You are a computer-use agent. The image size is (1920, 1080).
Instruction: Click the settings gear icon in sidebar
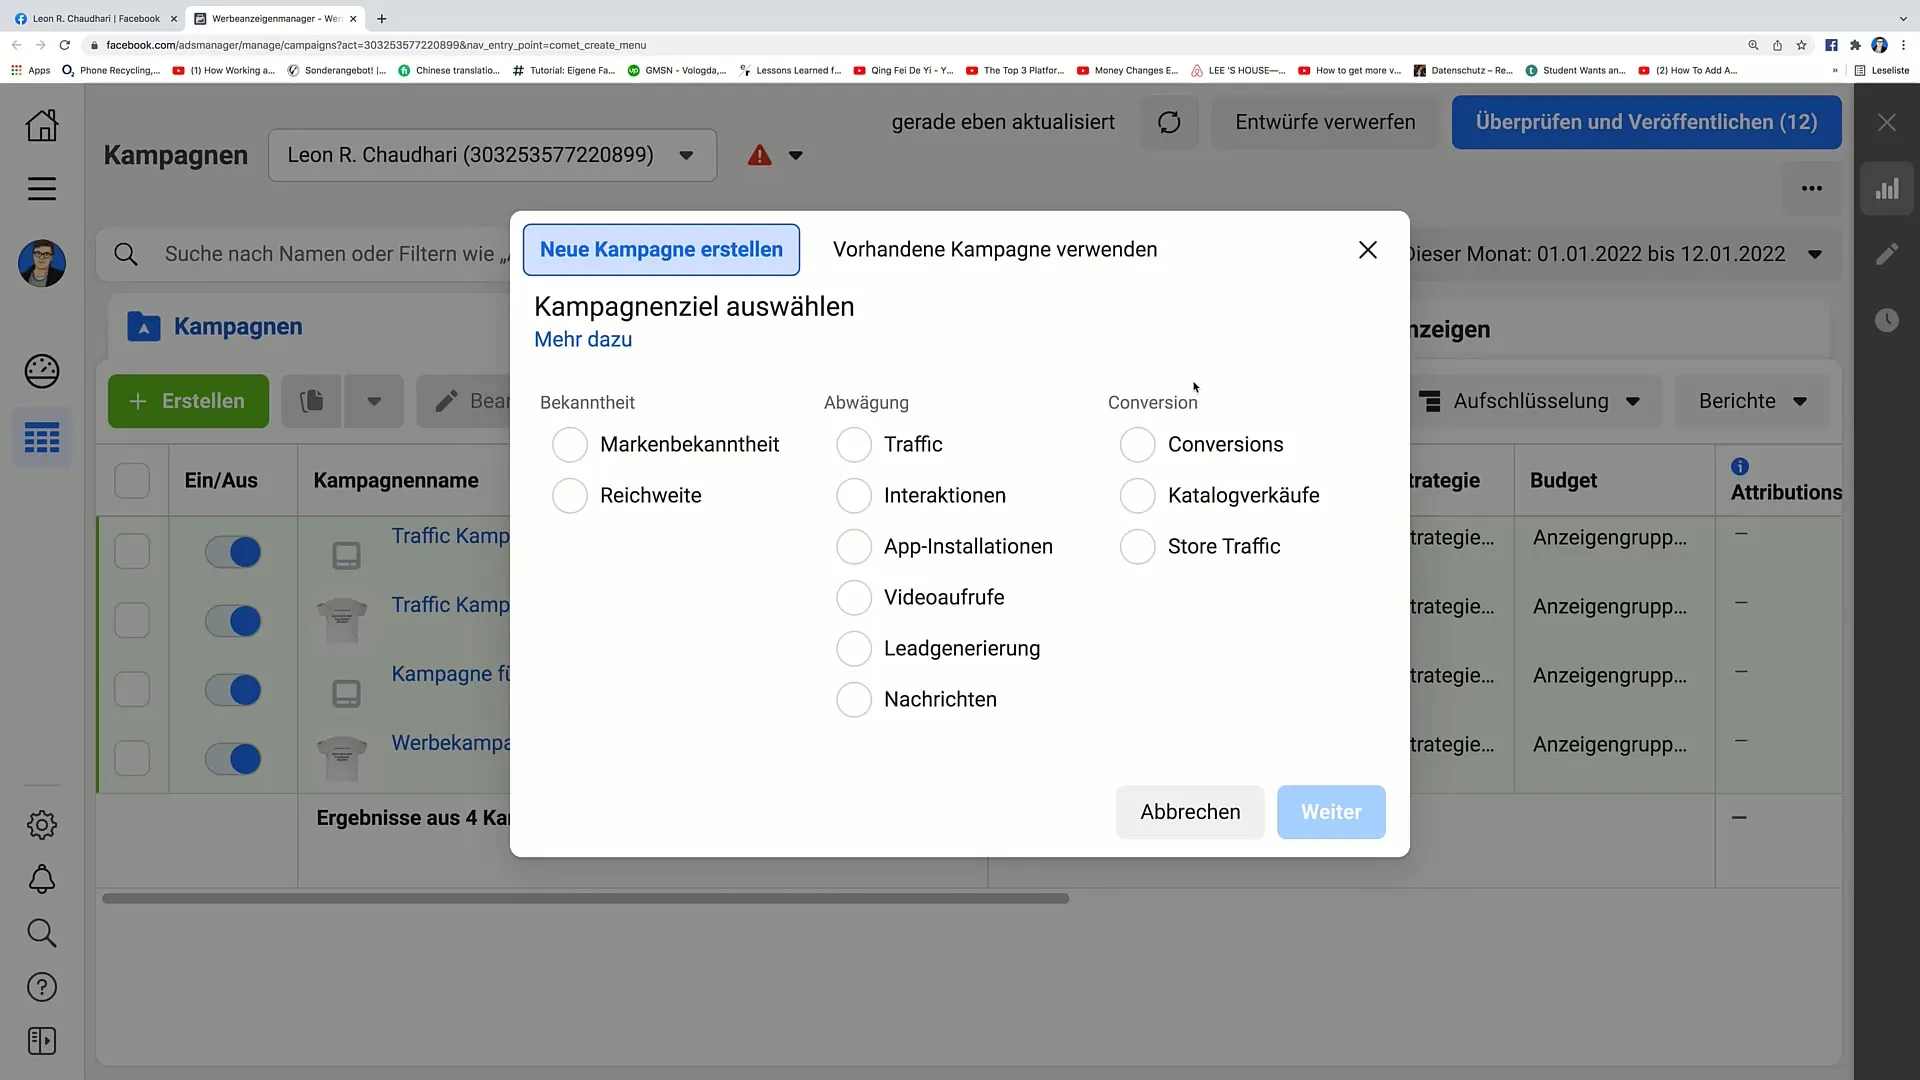click(x=42, y=824)
